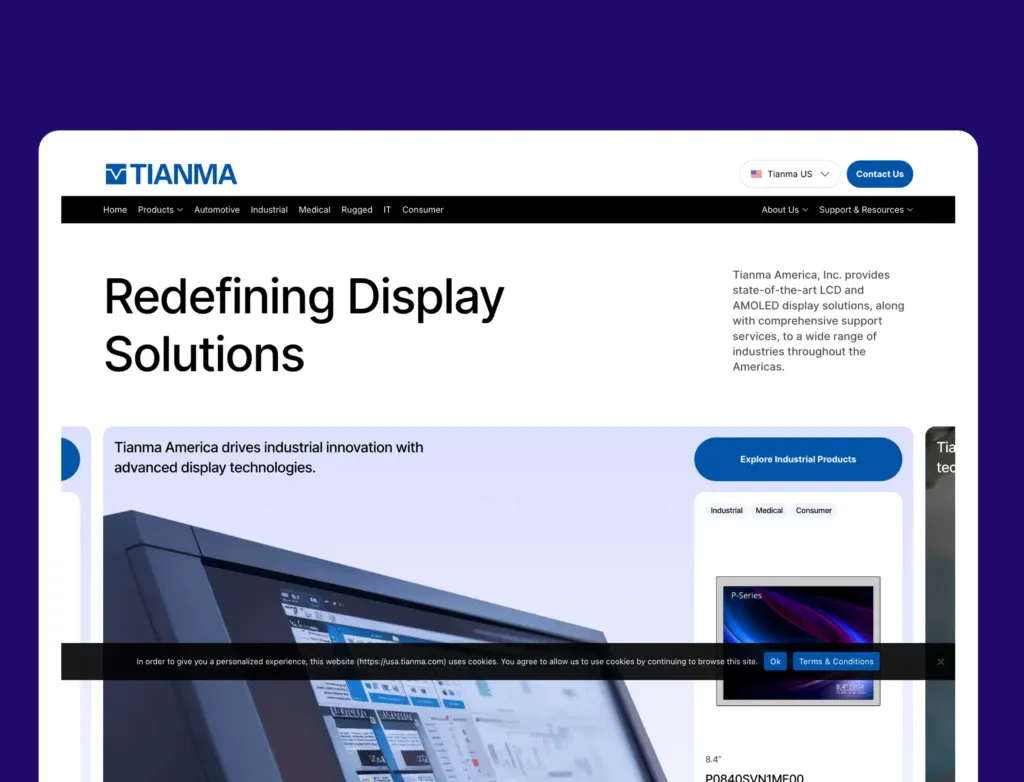Open Terms & Conditions from cookie banner

pyautogui.click(x=836, y=661)
